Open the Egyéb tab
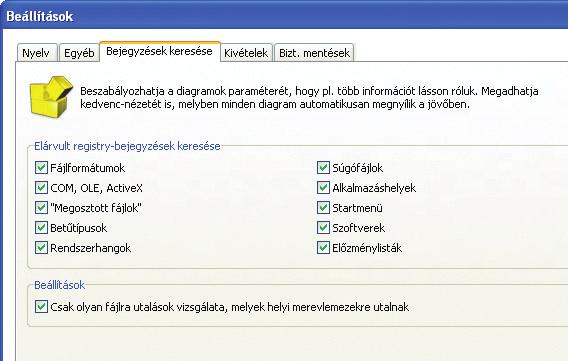 [79, 53]
